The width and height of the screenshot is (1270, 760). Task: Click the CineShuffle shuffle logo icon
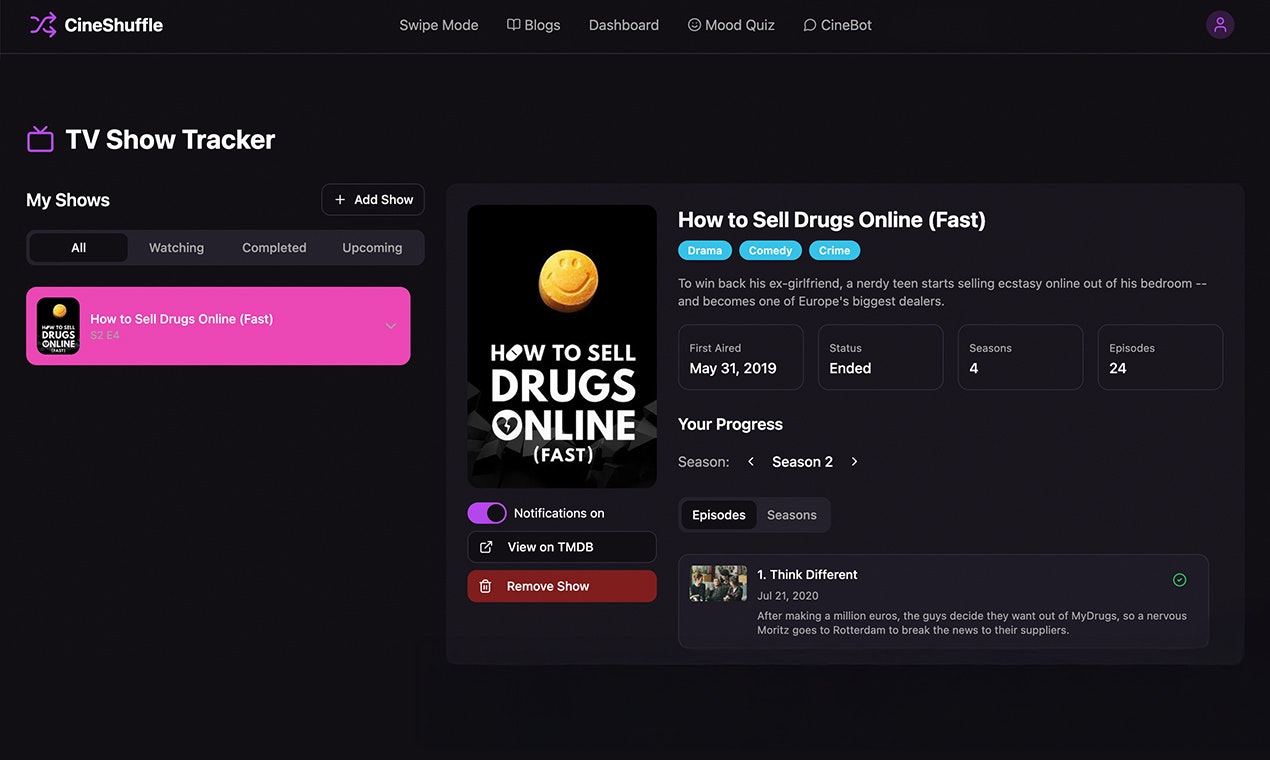43,25
